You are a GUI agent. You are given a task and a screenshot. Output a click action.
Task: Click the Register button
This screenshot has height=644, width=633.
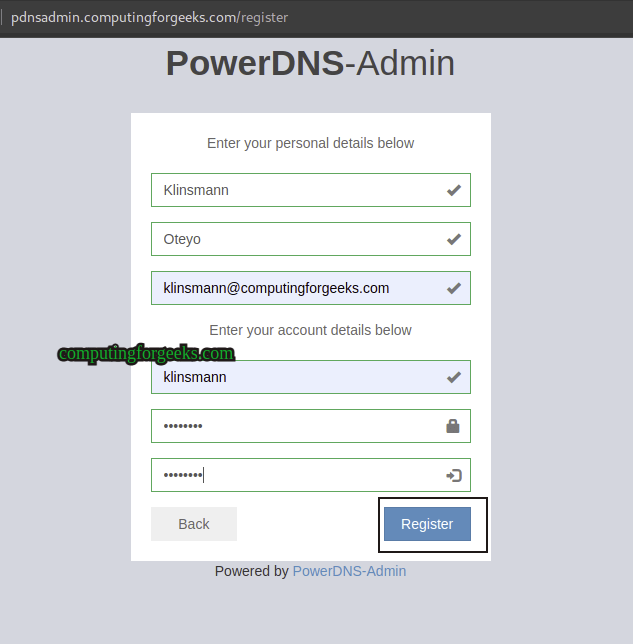(x=427, y=524)
